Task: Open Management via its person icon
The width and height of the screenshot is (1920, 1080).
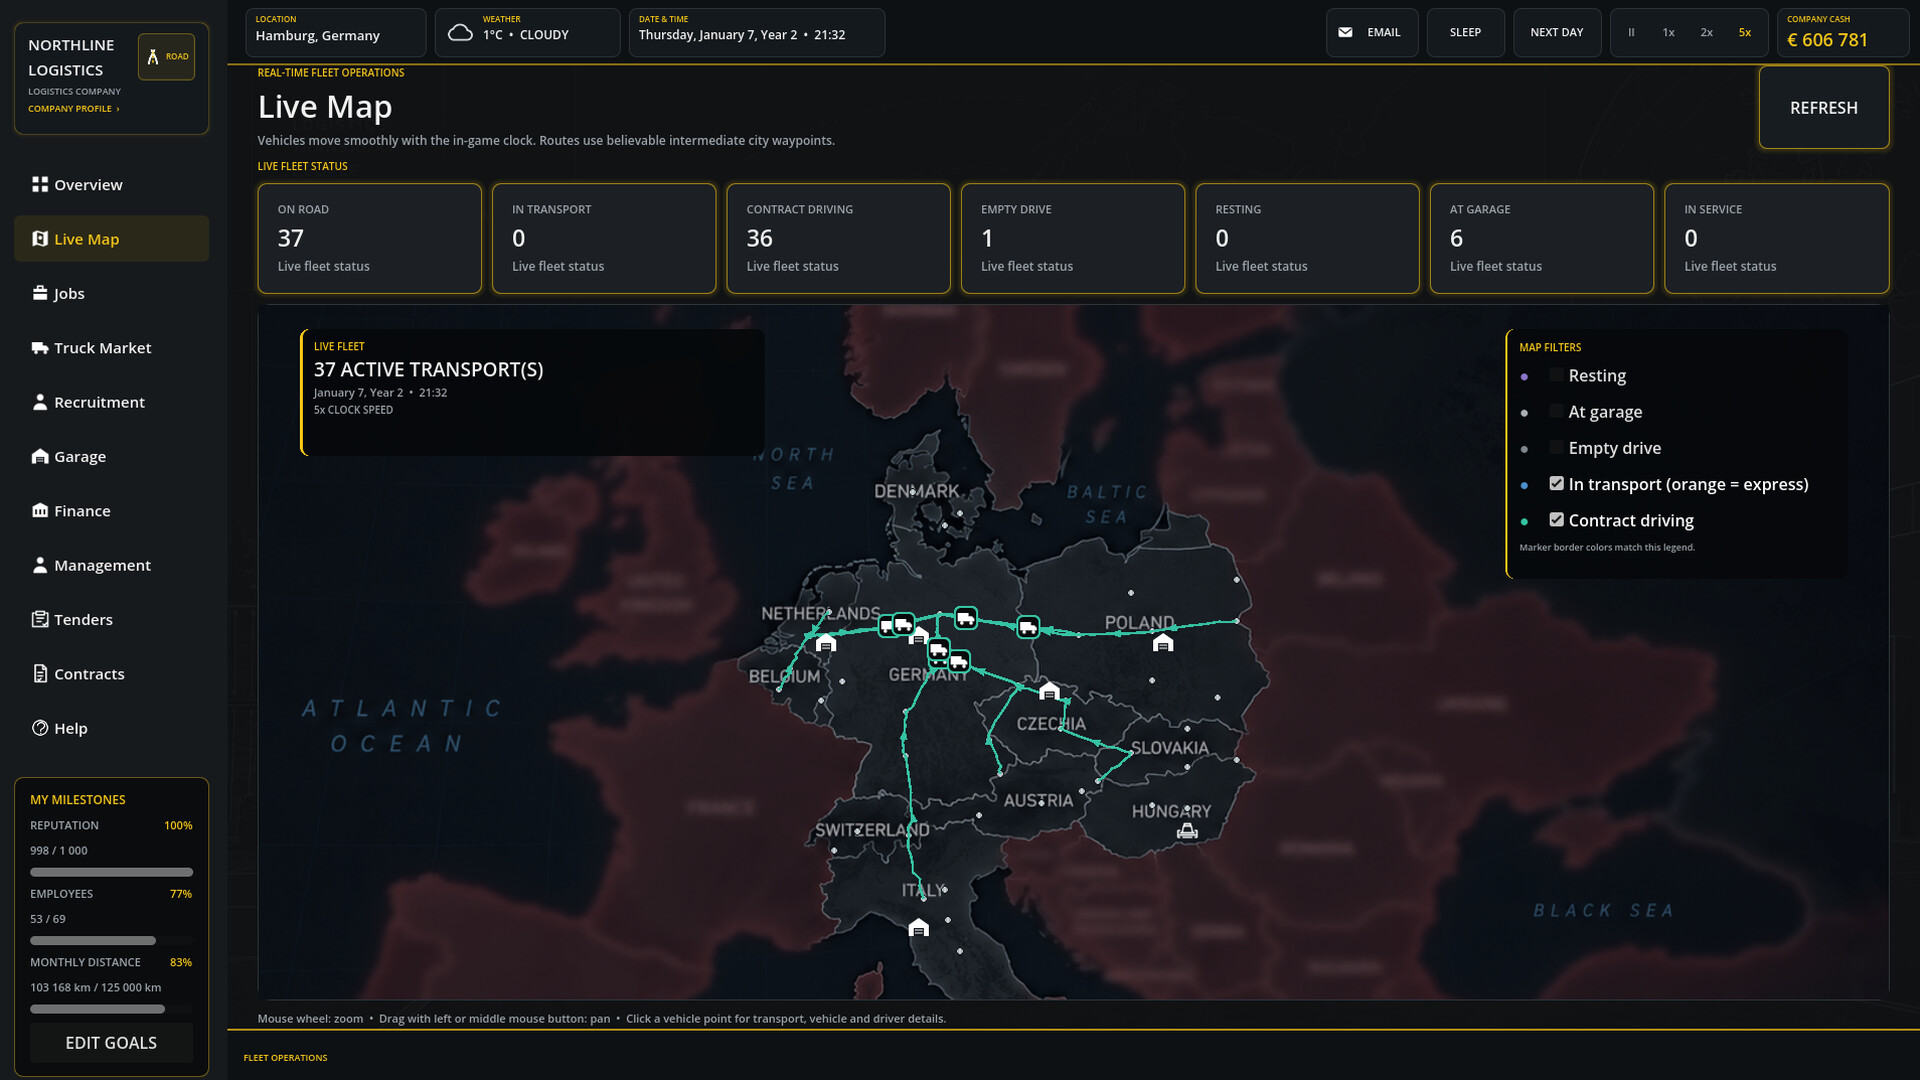Action: [x=40, y=565]
